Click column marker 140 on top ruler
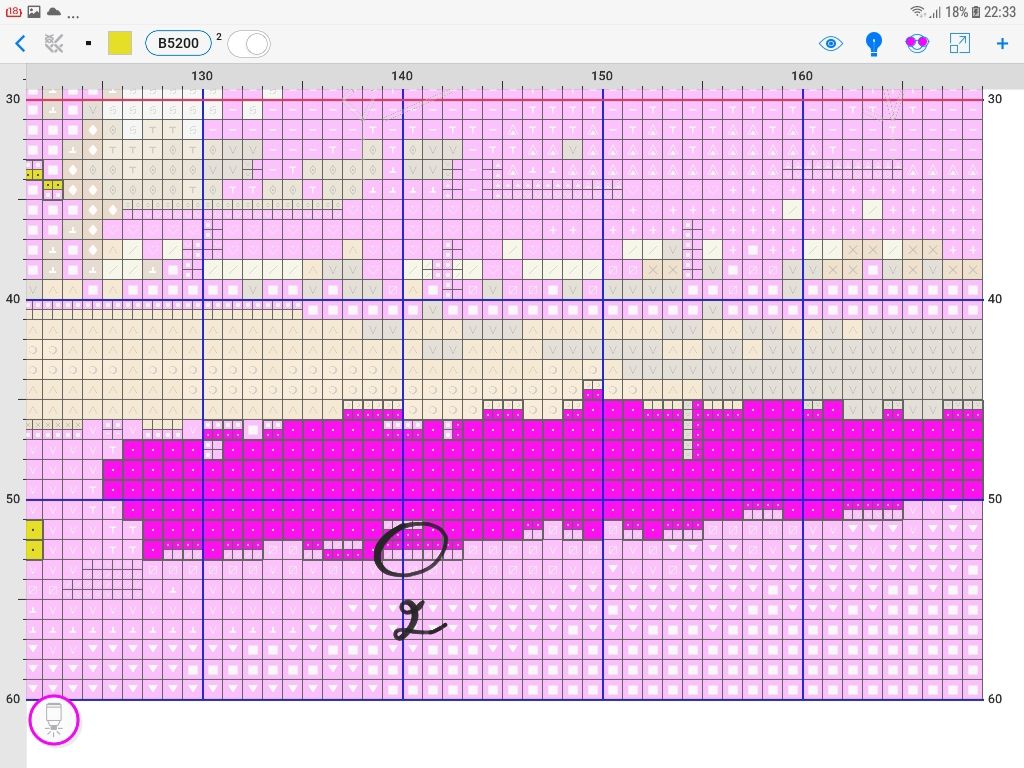The image size is (1024, 768). (x=402, y=76)
